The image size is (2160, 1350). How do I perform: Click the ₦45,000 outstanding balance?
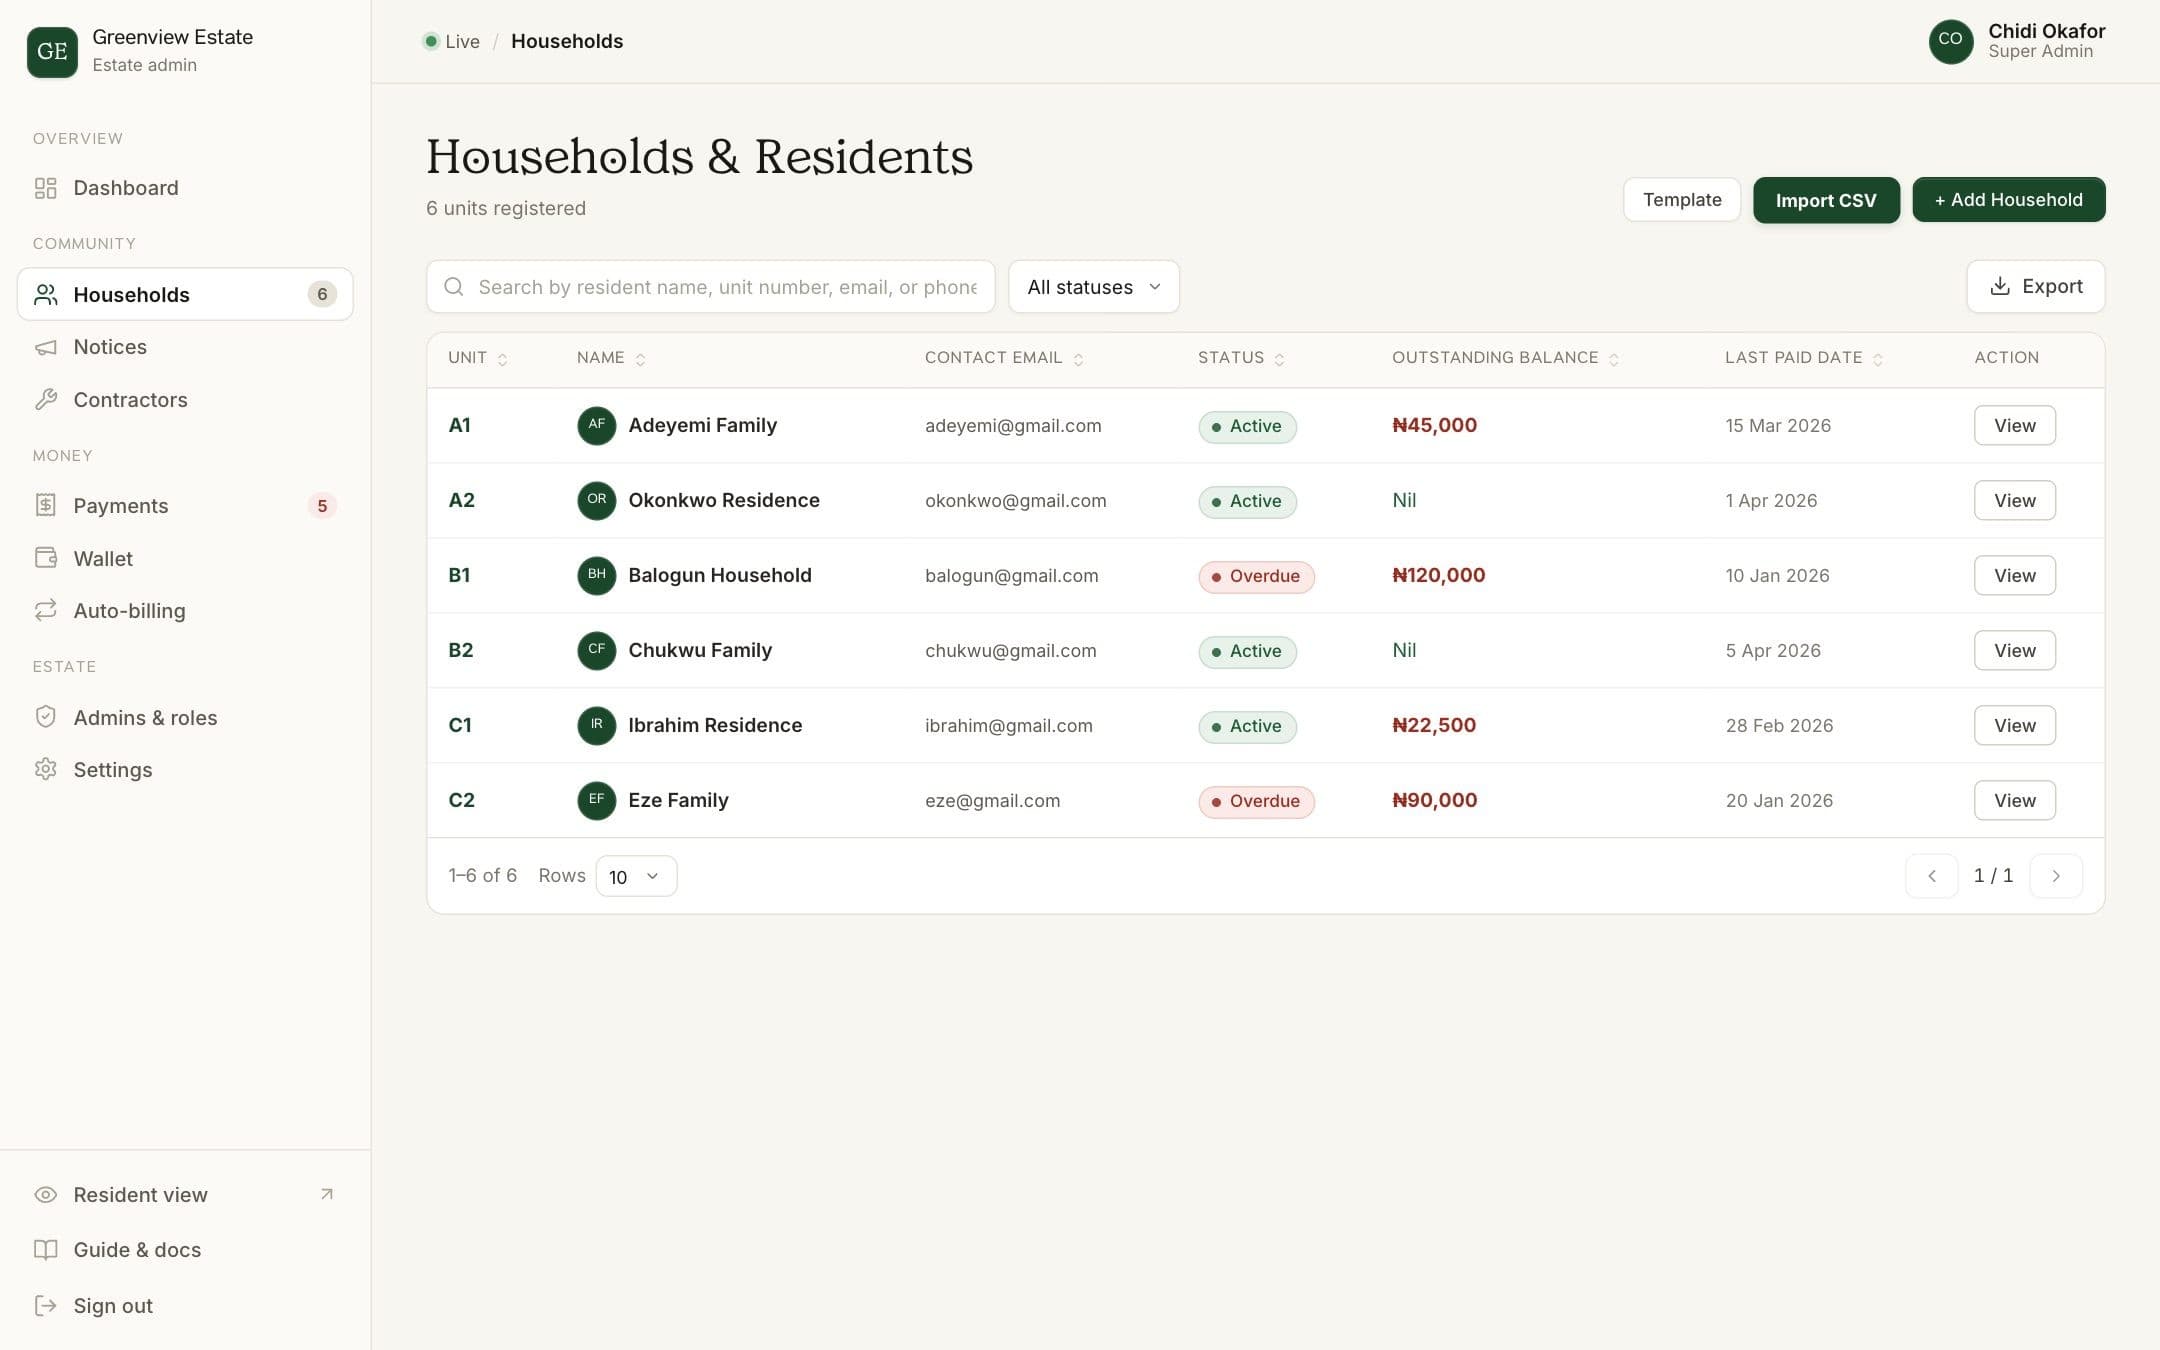(1434, 425)
